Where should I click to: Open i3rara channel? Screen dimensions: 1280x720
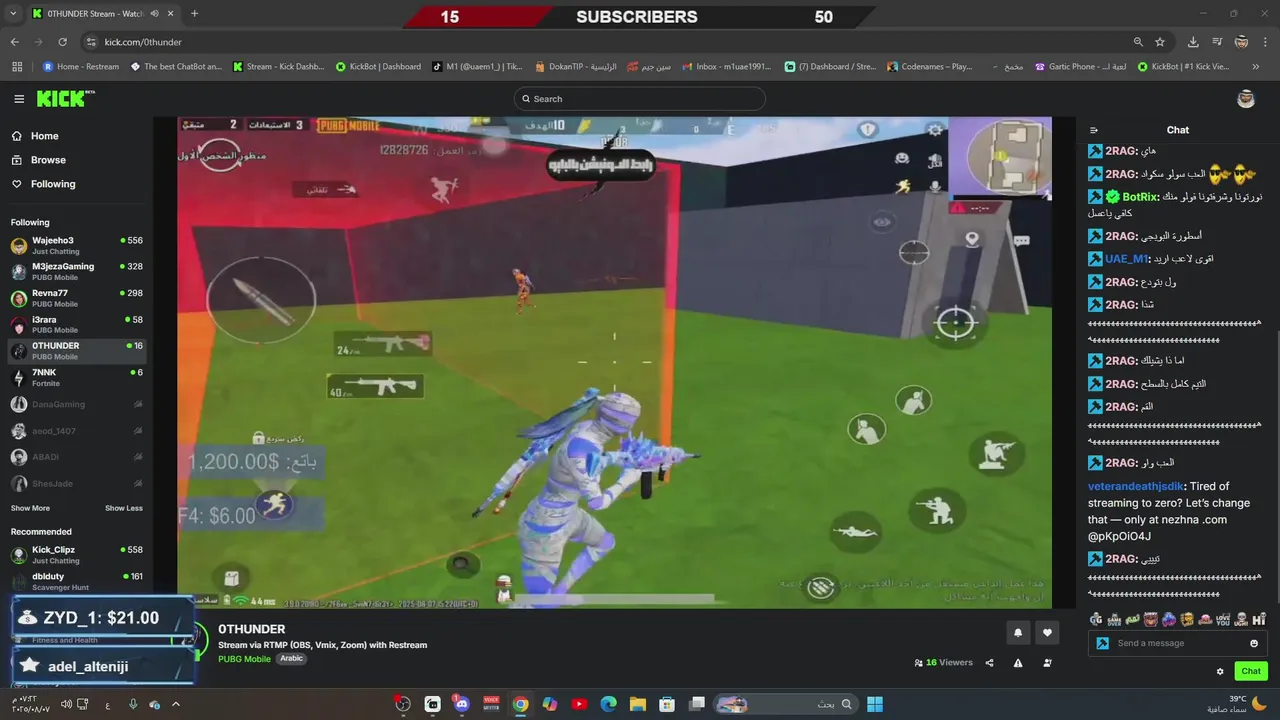pos(77,324)
